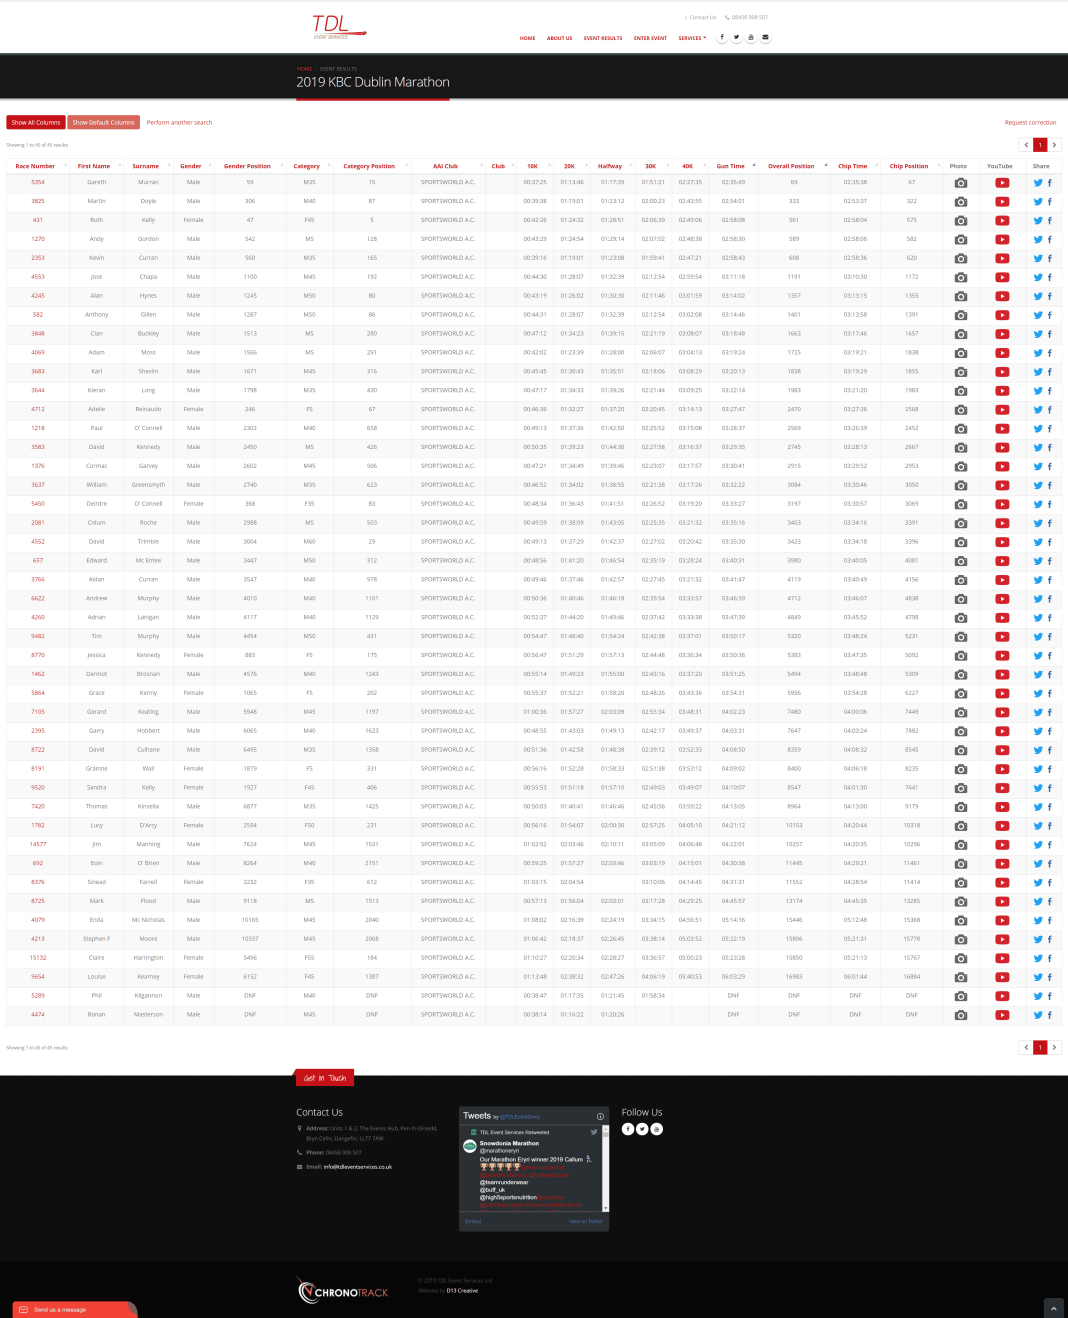Screen dimensions: 1068x1318
Task: Click the D13 Creative website credit link
Action: (462, 1291)
